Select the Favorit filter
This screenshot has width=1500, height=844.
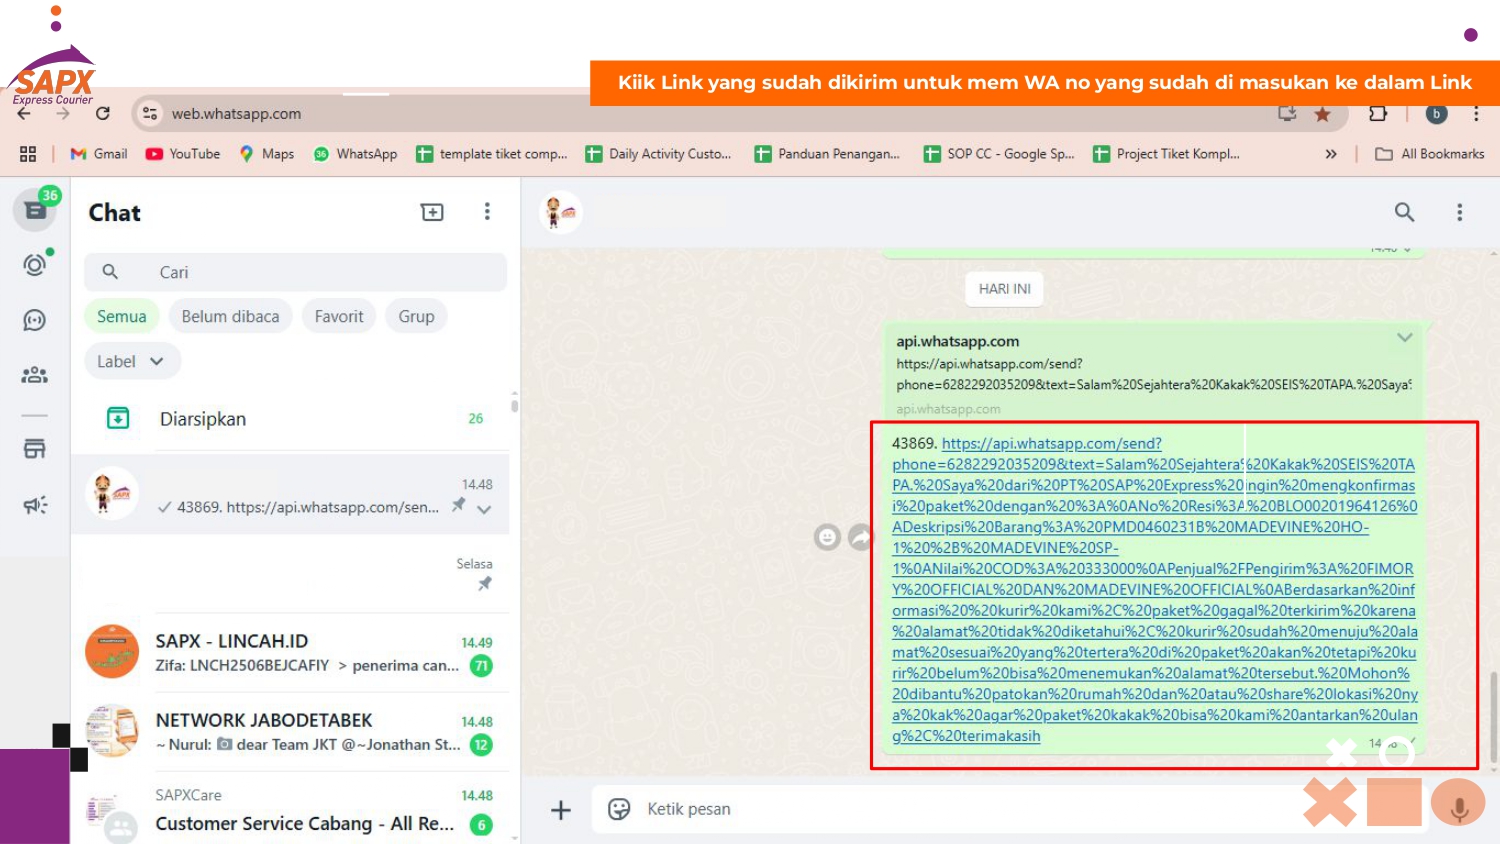339,316
